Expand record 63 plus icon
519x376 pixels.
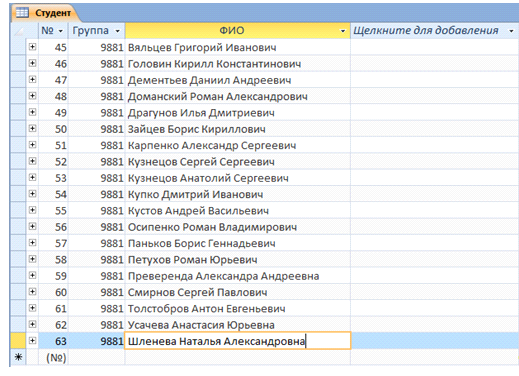32,341
